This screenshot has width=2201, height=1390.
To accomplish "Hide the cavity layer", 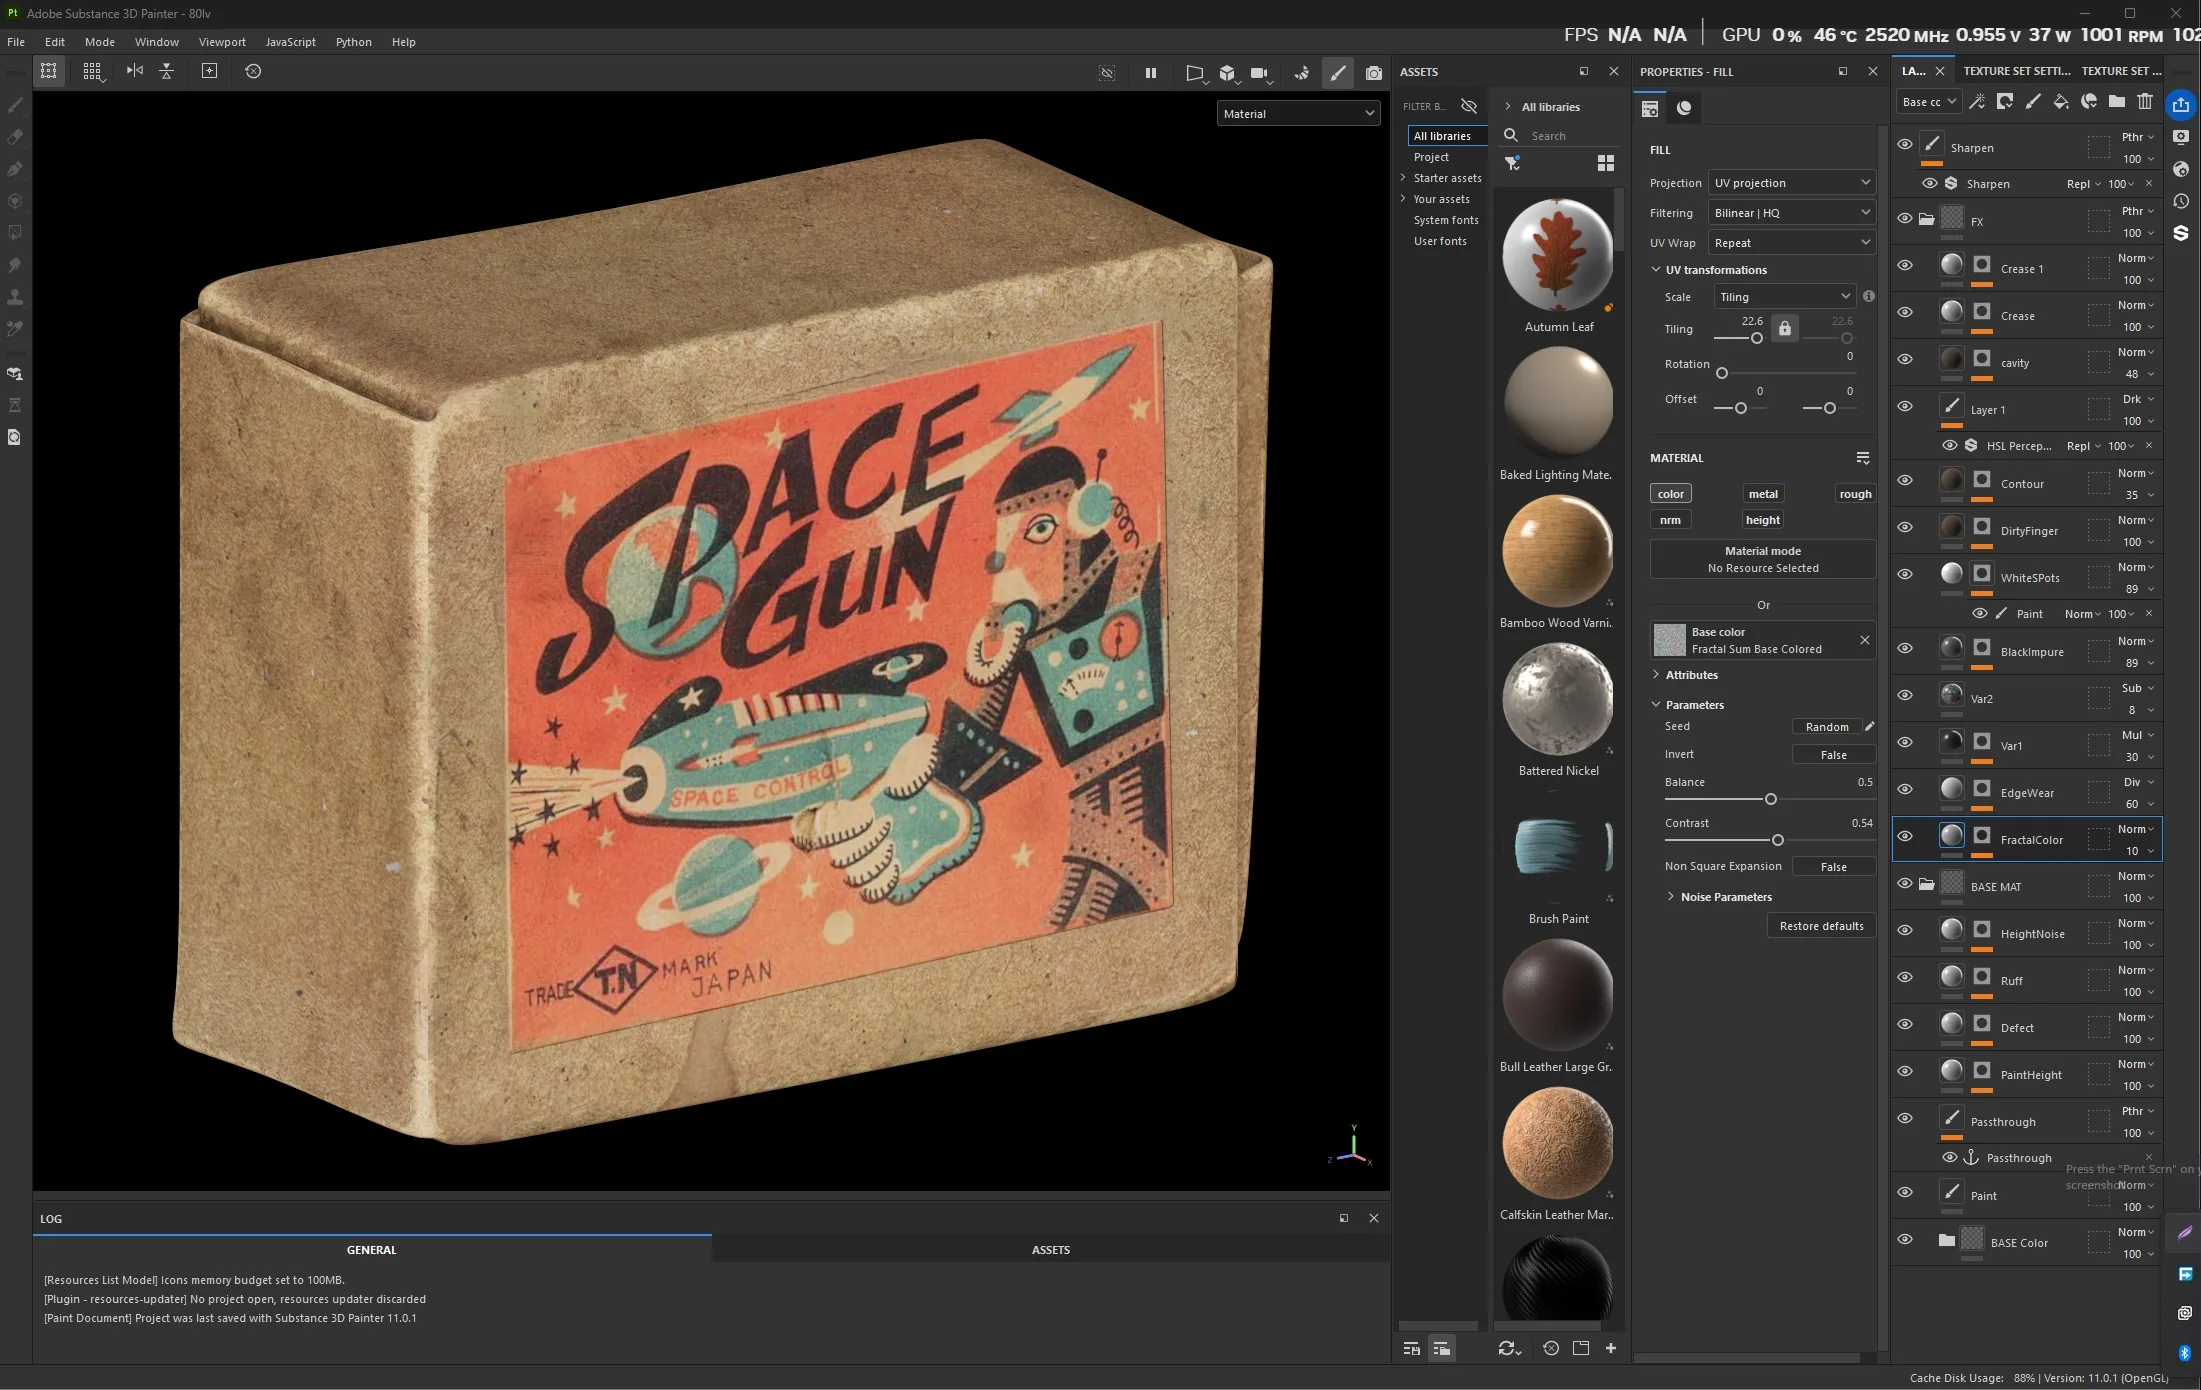I will click(x=1905, y=360).
